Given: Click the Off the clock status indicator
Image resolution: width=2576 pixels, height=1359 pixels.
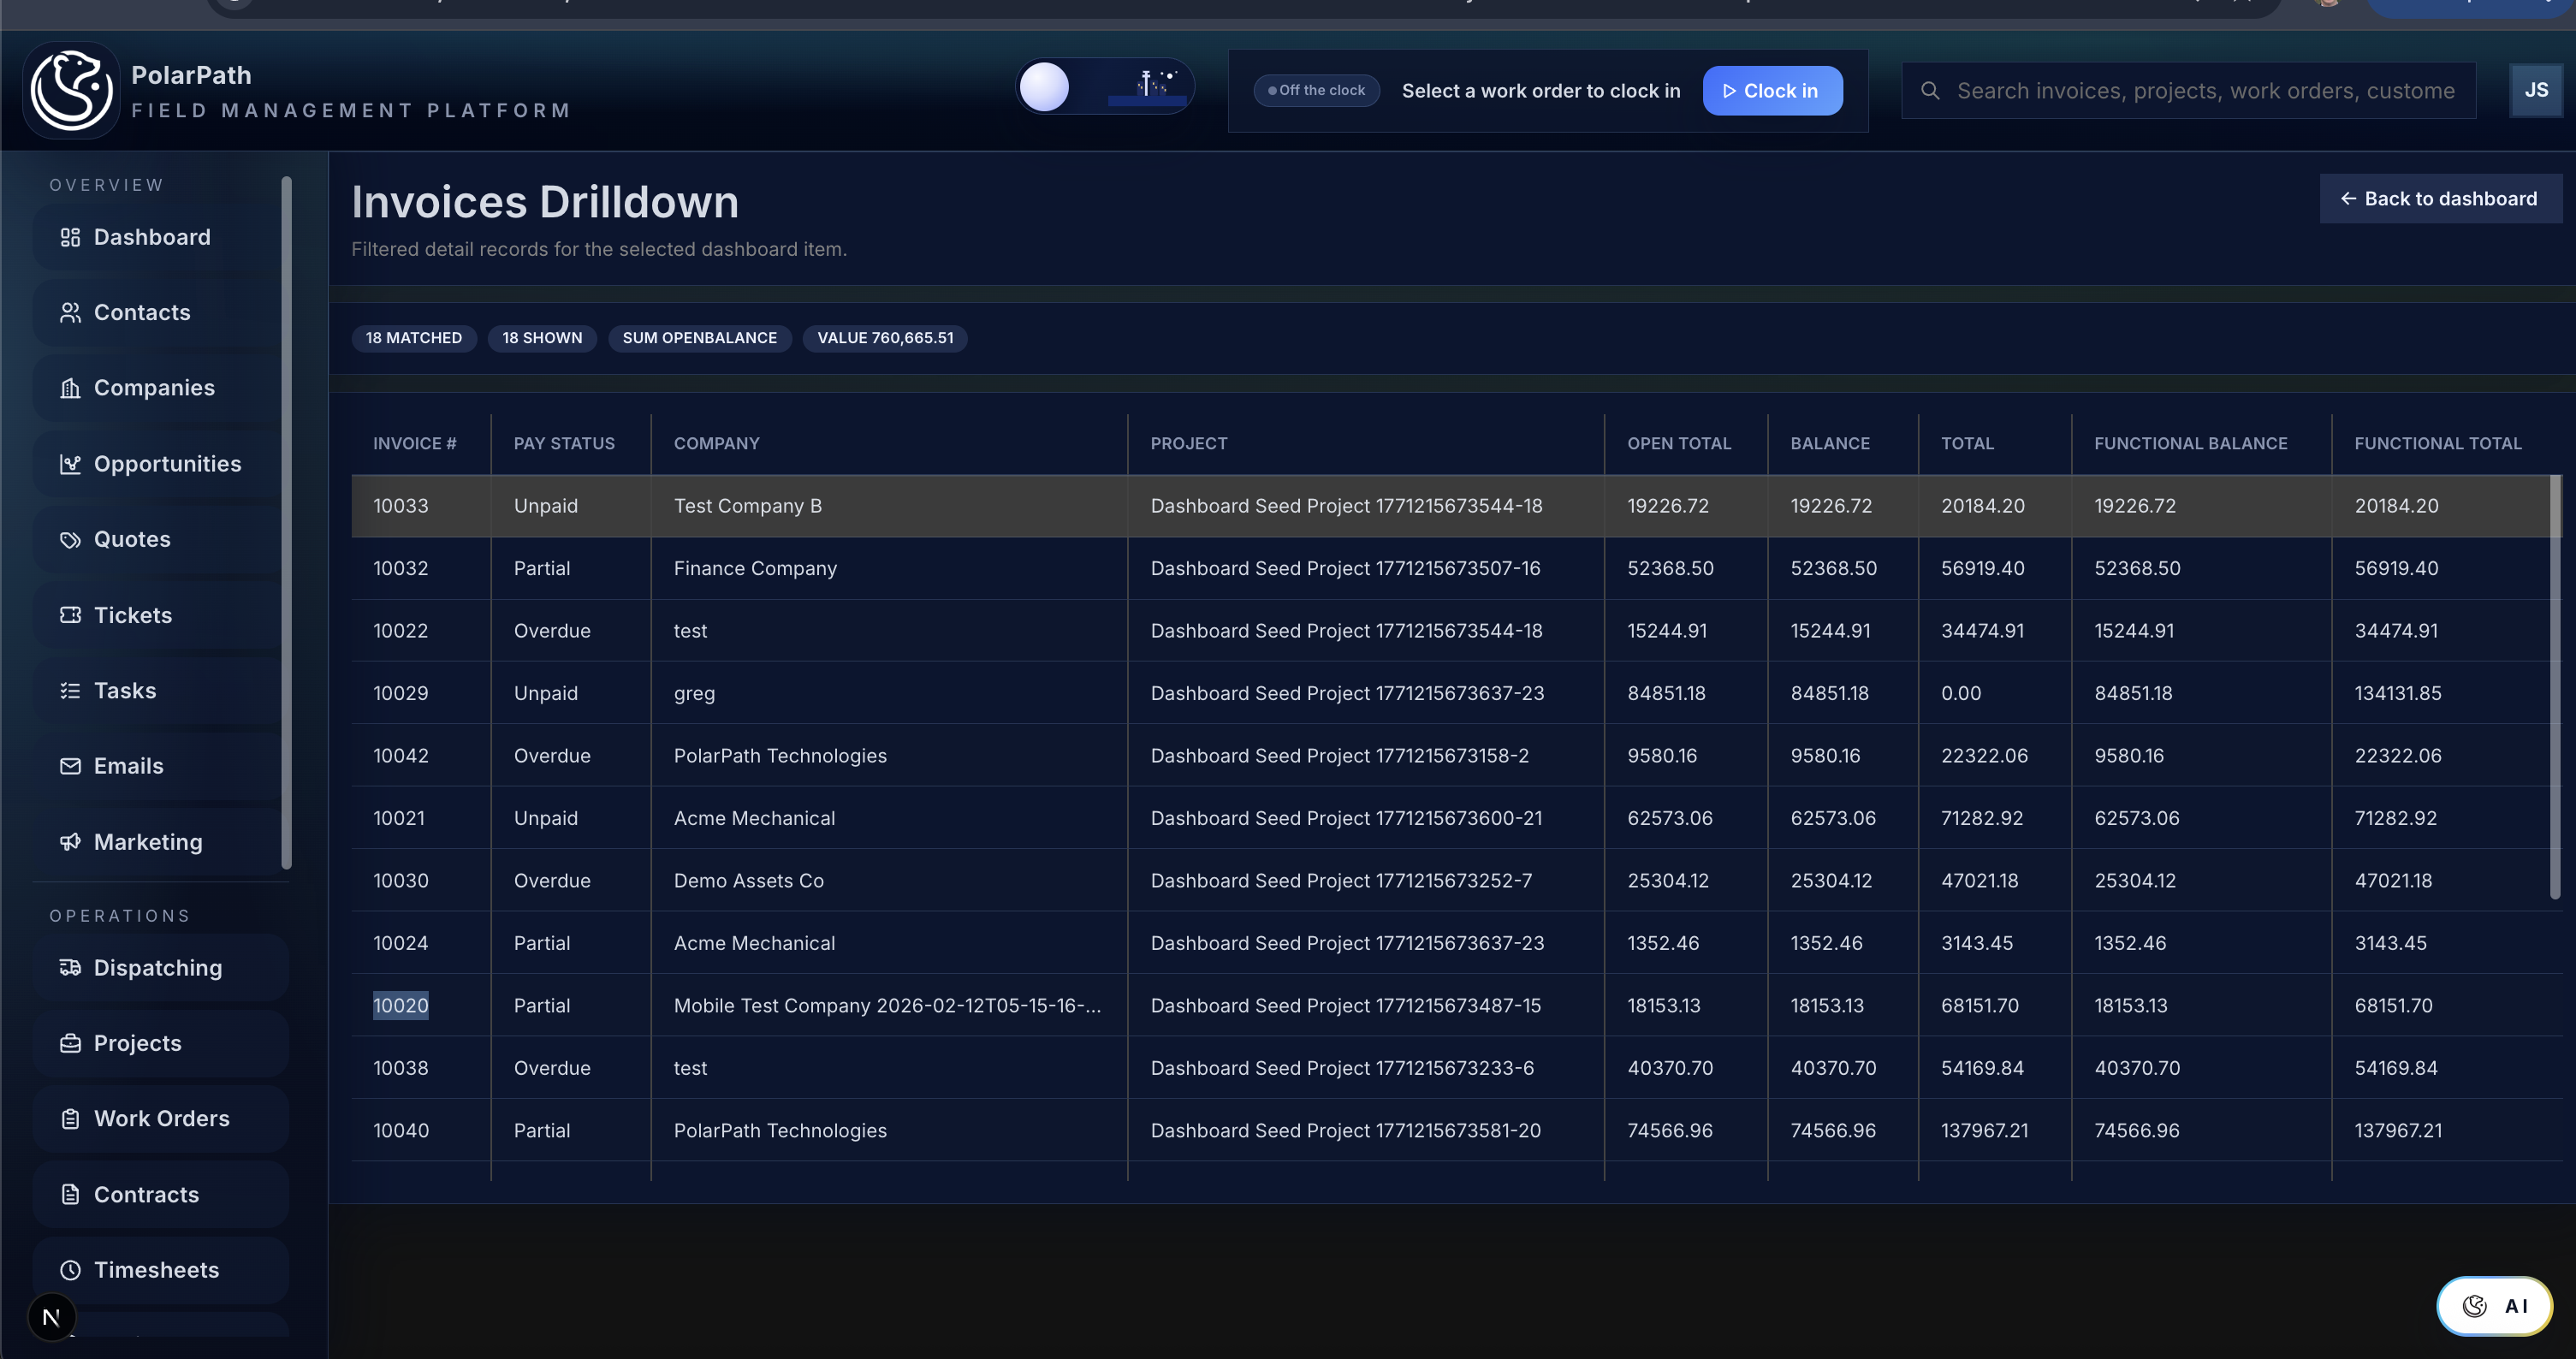Looking at the screenshot, I should (x=1317, y=90).
